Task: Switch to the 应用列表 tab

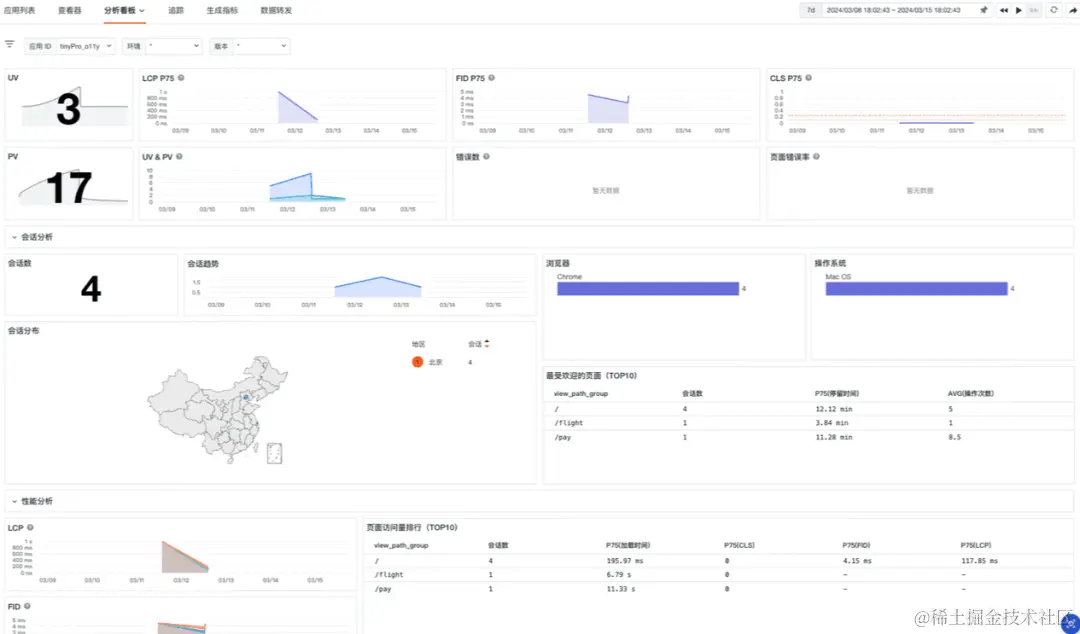Action: point(19,10)
